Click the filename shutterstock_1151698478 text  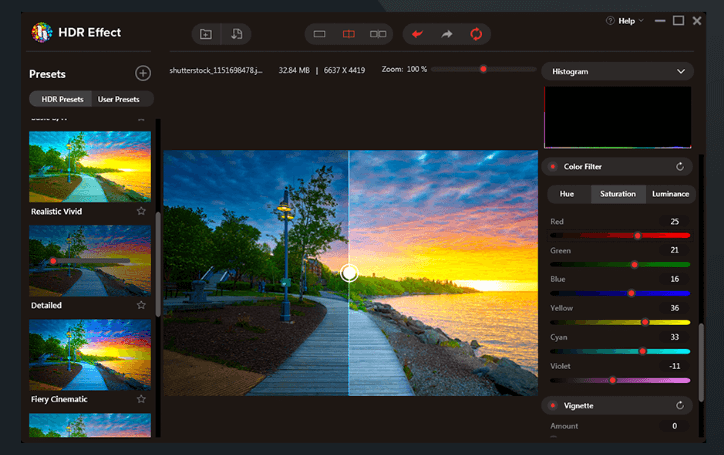(x=216, y=70)
